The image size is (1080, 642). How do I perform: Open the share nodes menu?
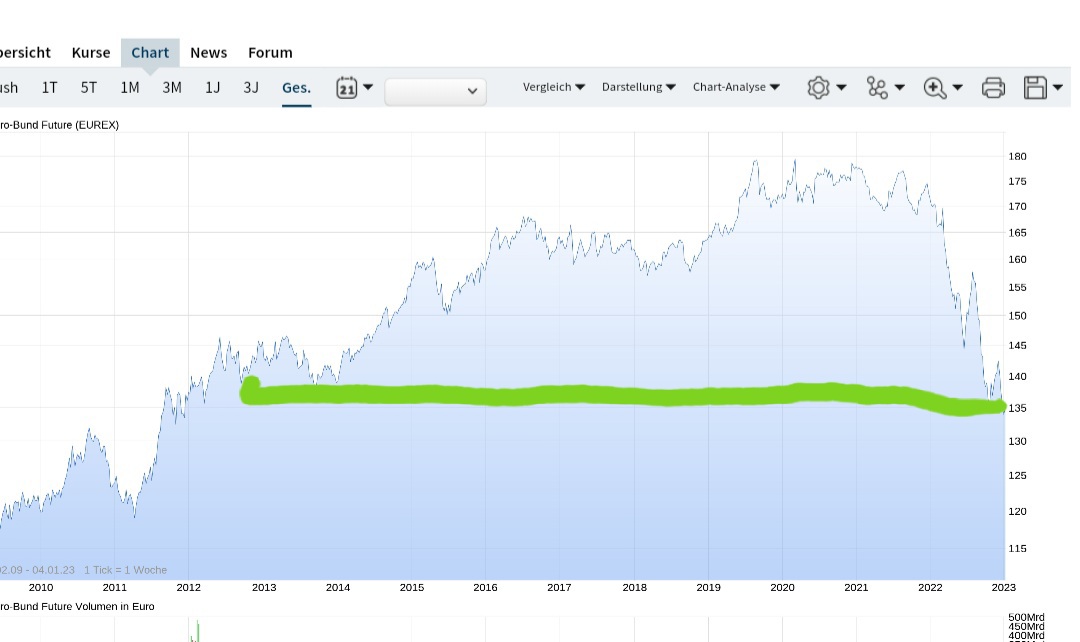[885, 87]
